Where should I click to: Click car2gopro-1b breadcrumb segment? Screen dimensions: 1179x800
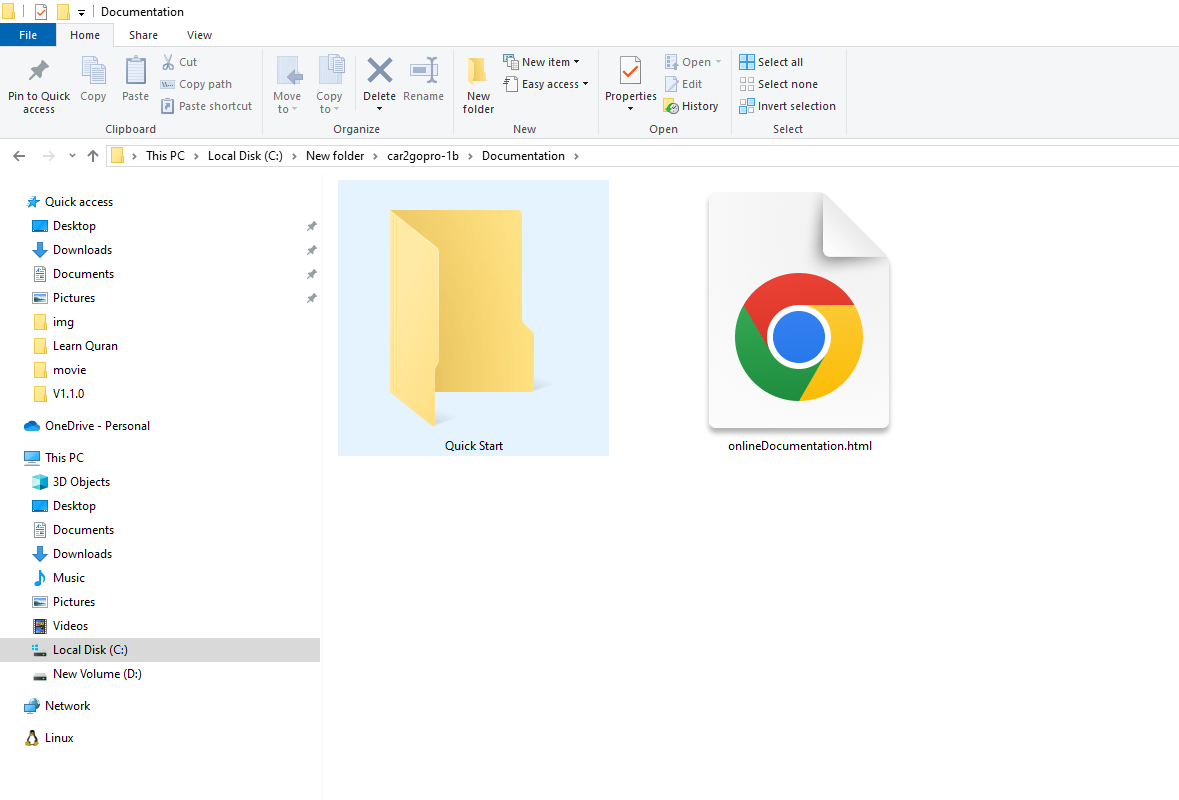click(423, 156)
